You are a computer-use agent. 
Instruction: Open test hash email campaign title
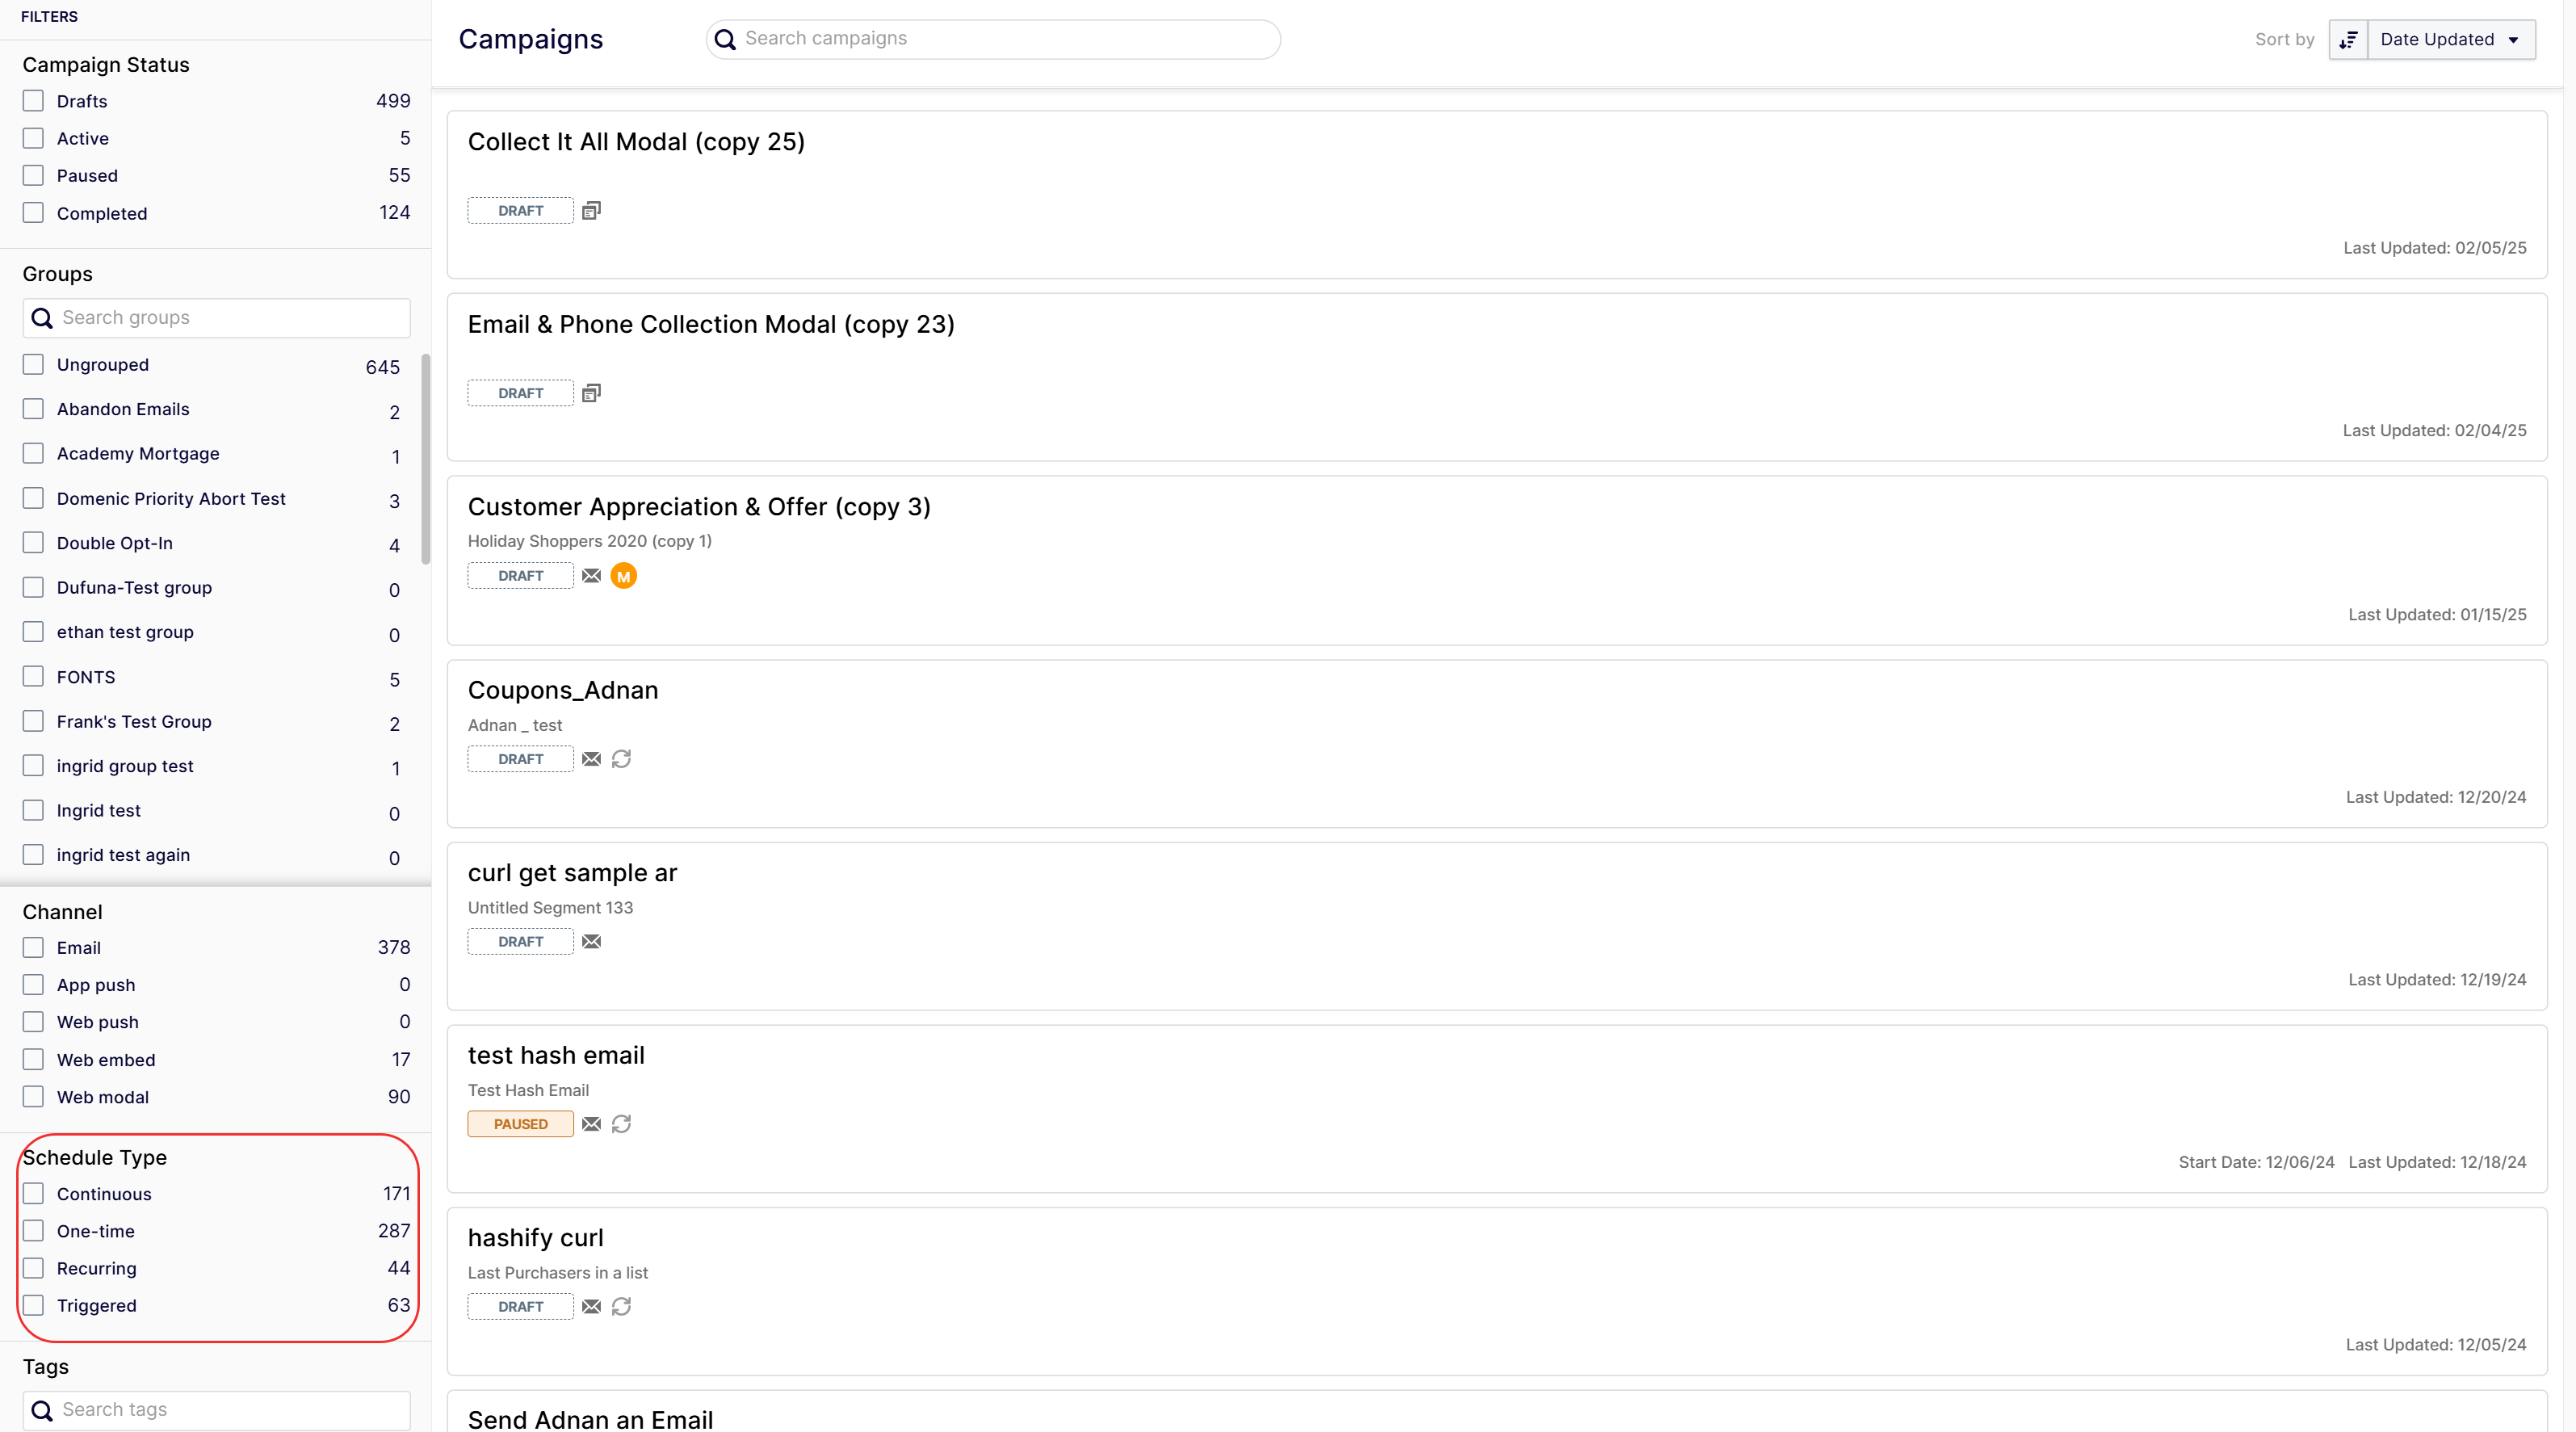point(556,1055)
